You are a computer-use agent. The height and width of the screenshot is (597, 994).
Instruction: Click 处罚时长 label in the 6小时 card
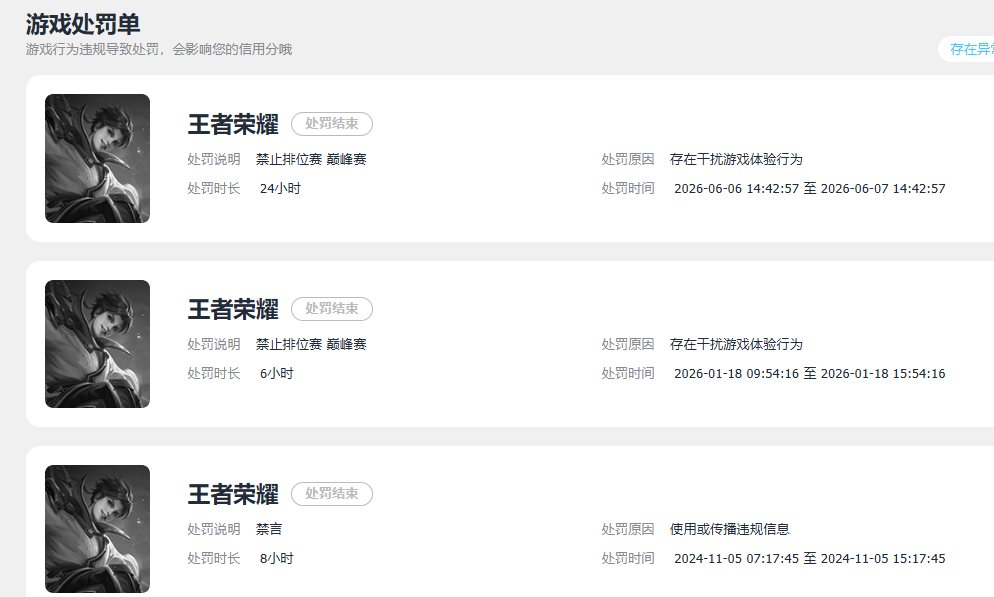click(x=214, y=373)
